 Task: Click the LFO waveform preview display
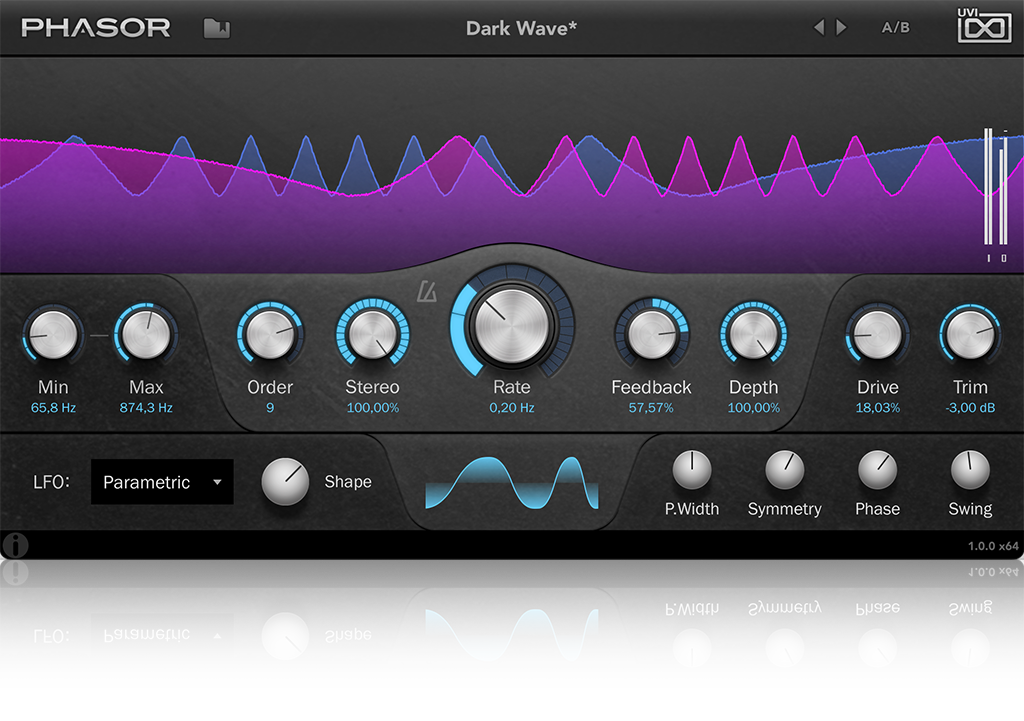(512, 483)
